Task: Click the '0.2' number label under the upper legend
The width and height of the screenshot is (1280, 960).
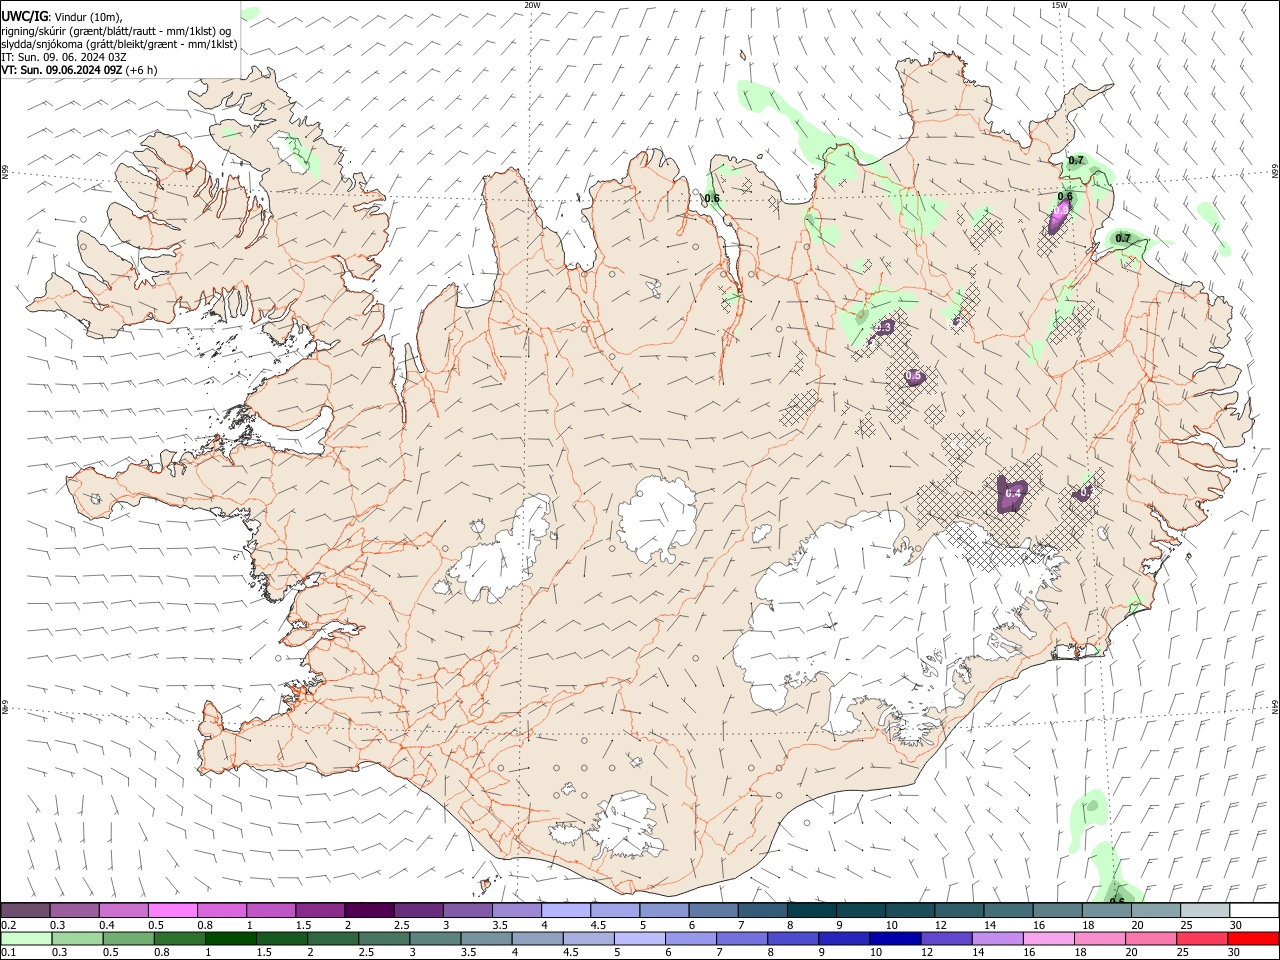Action: [x=9, y=925]
